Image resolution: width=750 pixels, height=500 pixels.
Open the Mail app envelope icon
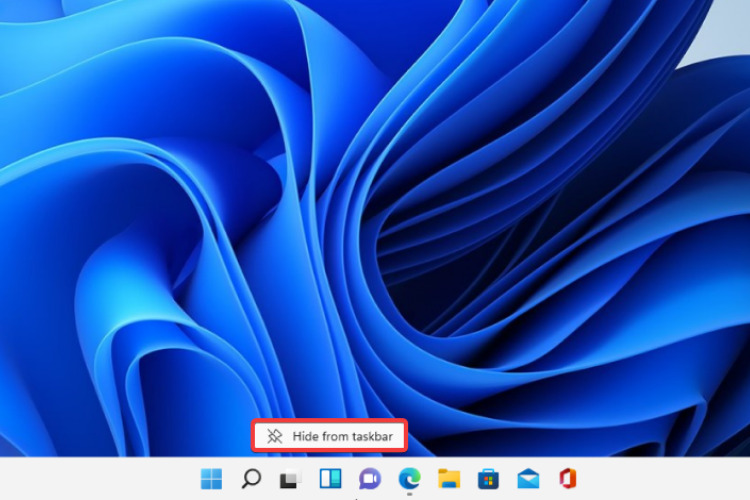pyautogui.click(x=528, y=478)
